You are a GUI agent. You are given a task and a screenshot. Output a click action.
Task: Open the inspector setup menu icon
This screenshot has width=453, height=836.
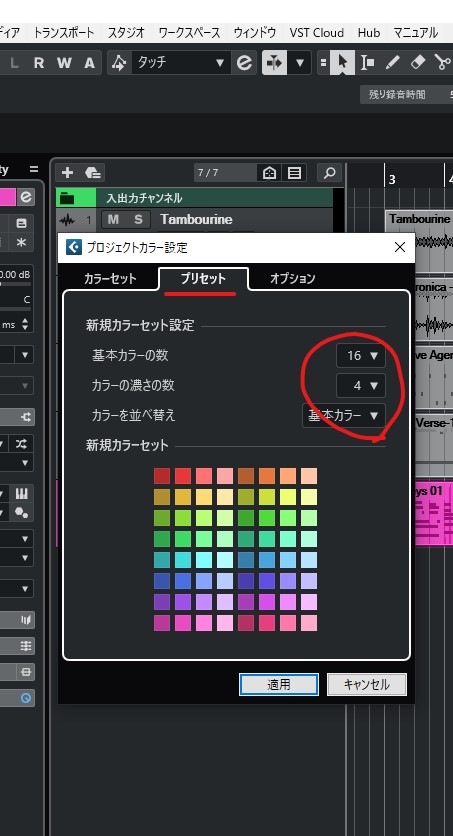point(34,170)
